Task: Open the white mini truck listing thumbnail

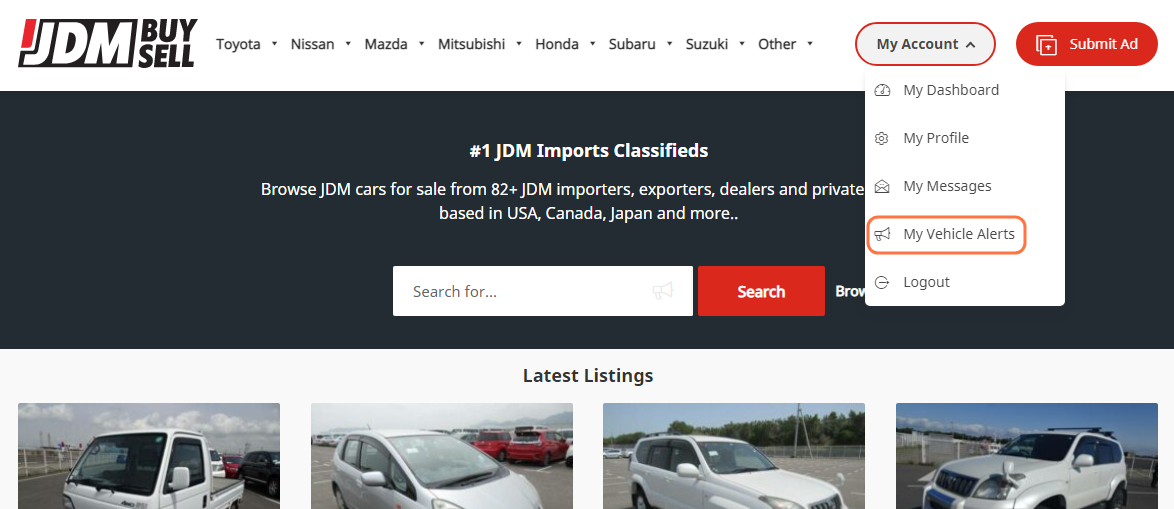Action: pyautogui.click(x=149, y=456)
